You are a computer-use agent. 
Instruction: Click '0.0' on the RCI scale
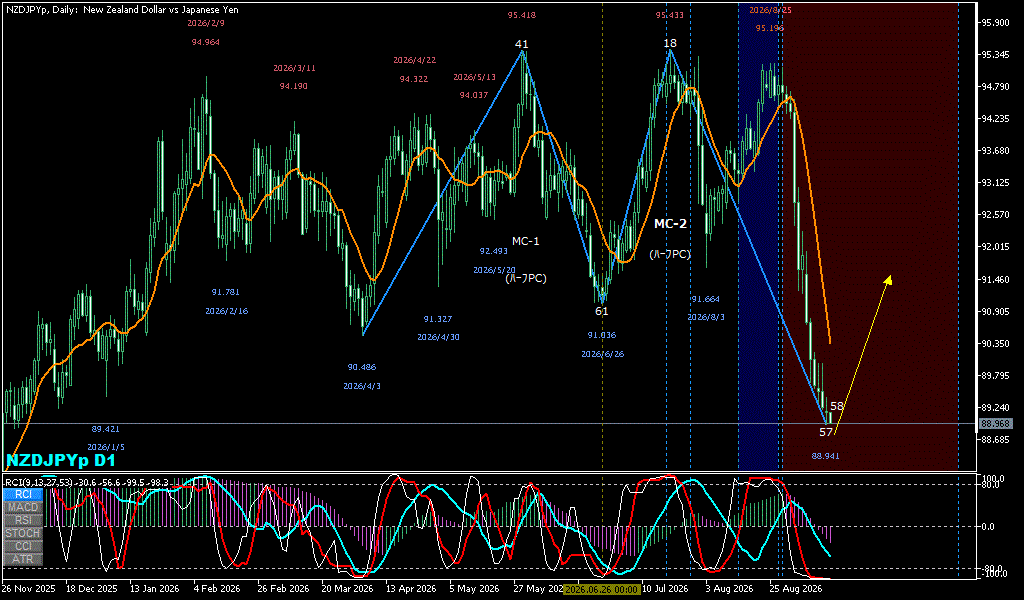pyautogui.click(x=989, y=526)
